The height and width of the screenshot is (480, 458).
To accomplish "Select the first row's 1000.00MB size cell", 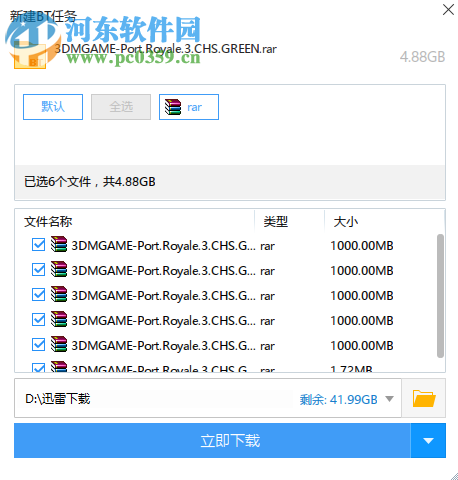I will pyautogui.click(x=362, y=246).
